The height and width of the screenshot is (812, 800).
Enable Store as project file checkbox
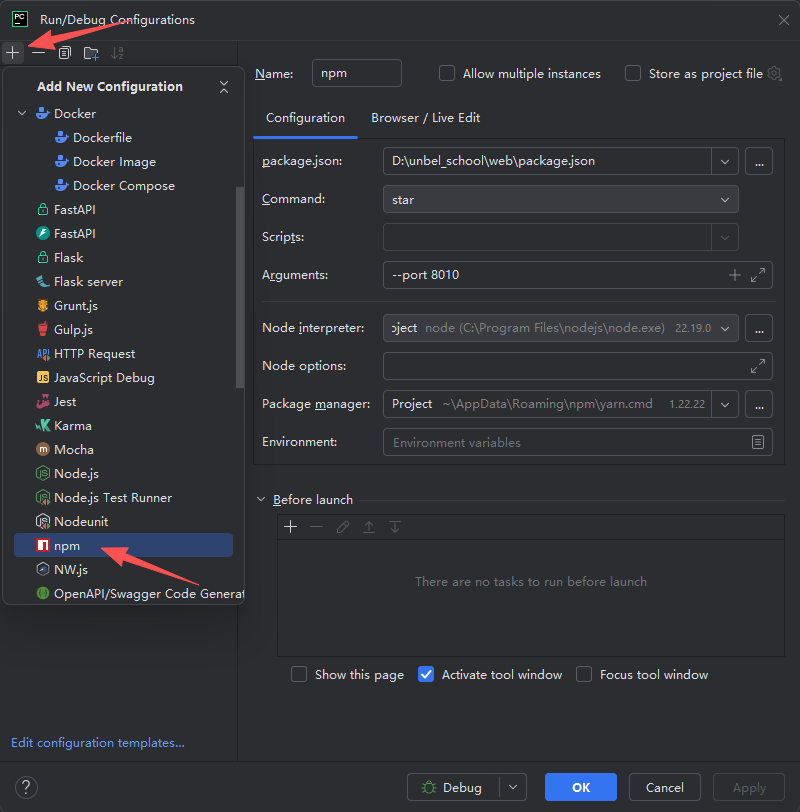[x=633, y=74]
